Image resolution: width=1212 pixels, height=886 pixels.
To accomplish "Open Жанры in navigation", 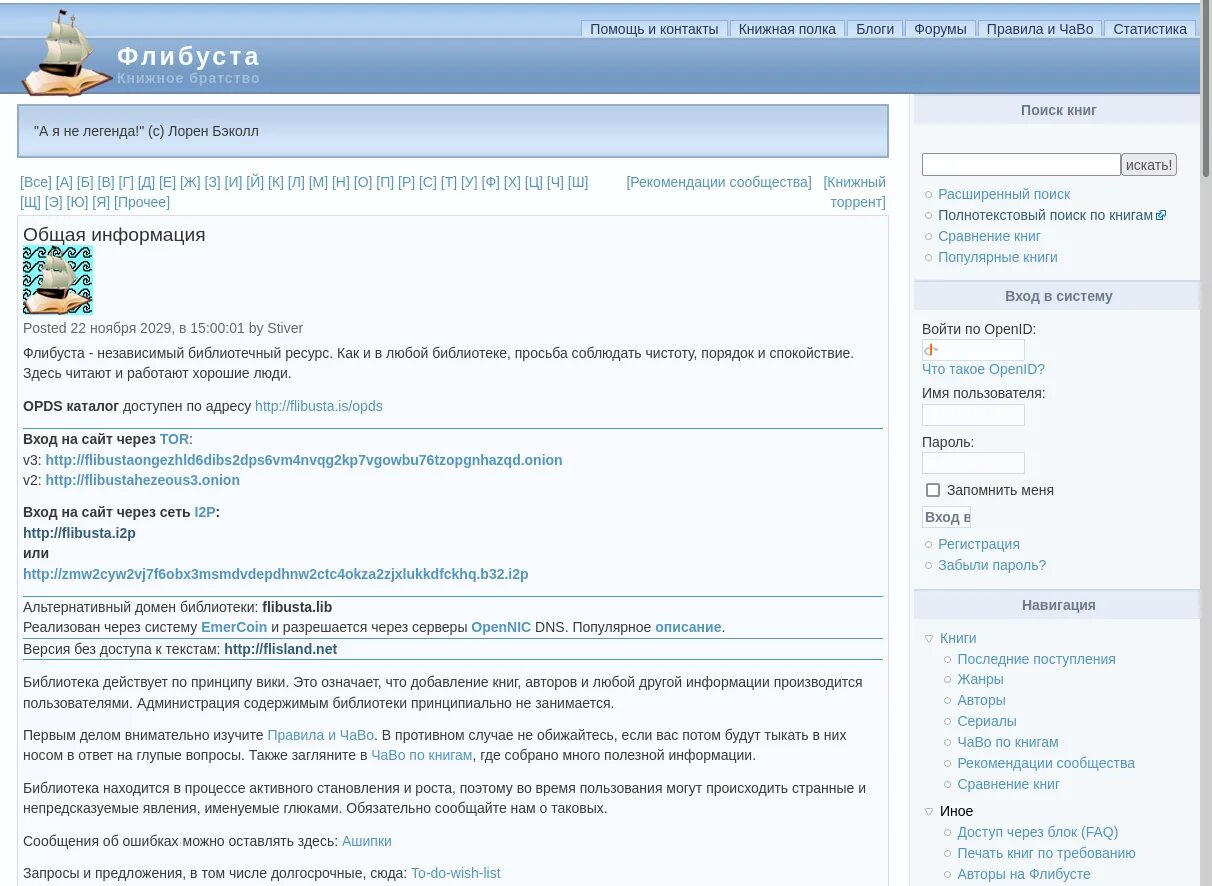I will [980, 679].
